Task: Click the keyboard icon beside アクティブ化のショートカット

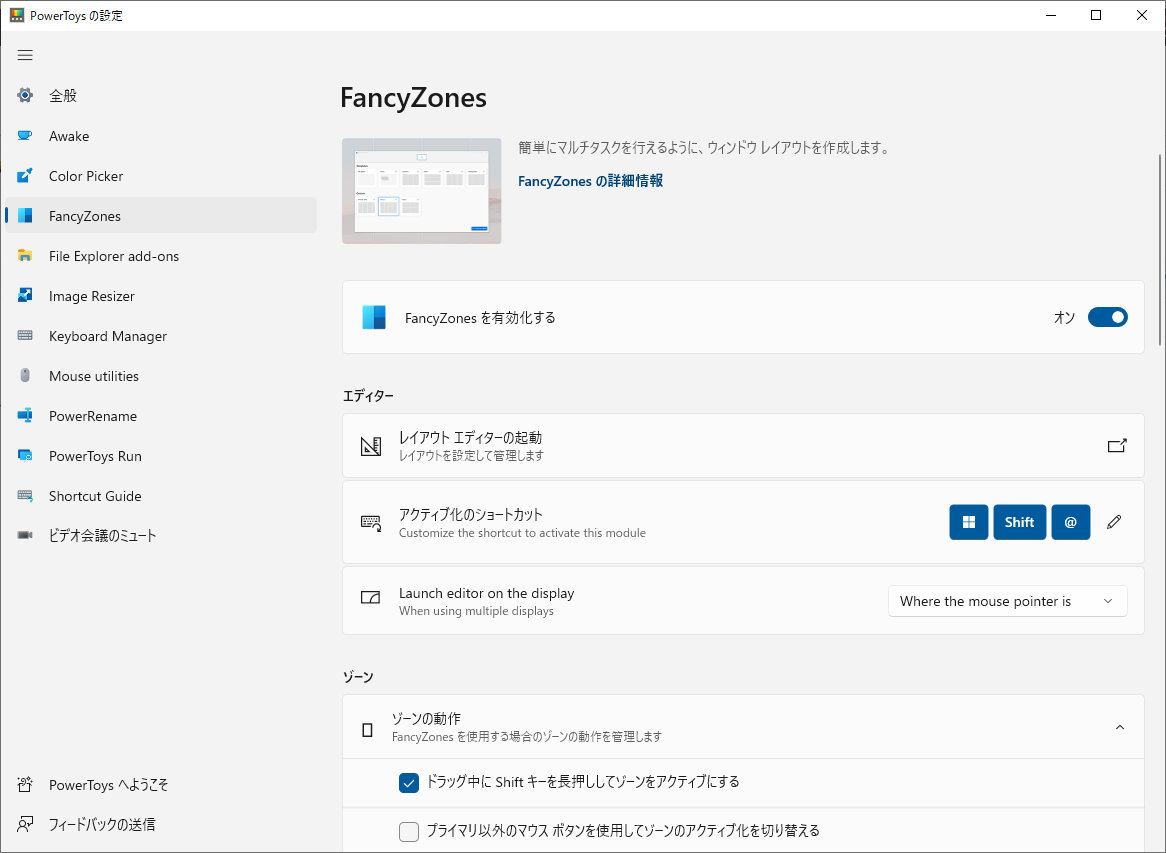Action: point(370,523)
